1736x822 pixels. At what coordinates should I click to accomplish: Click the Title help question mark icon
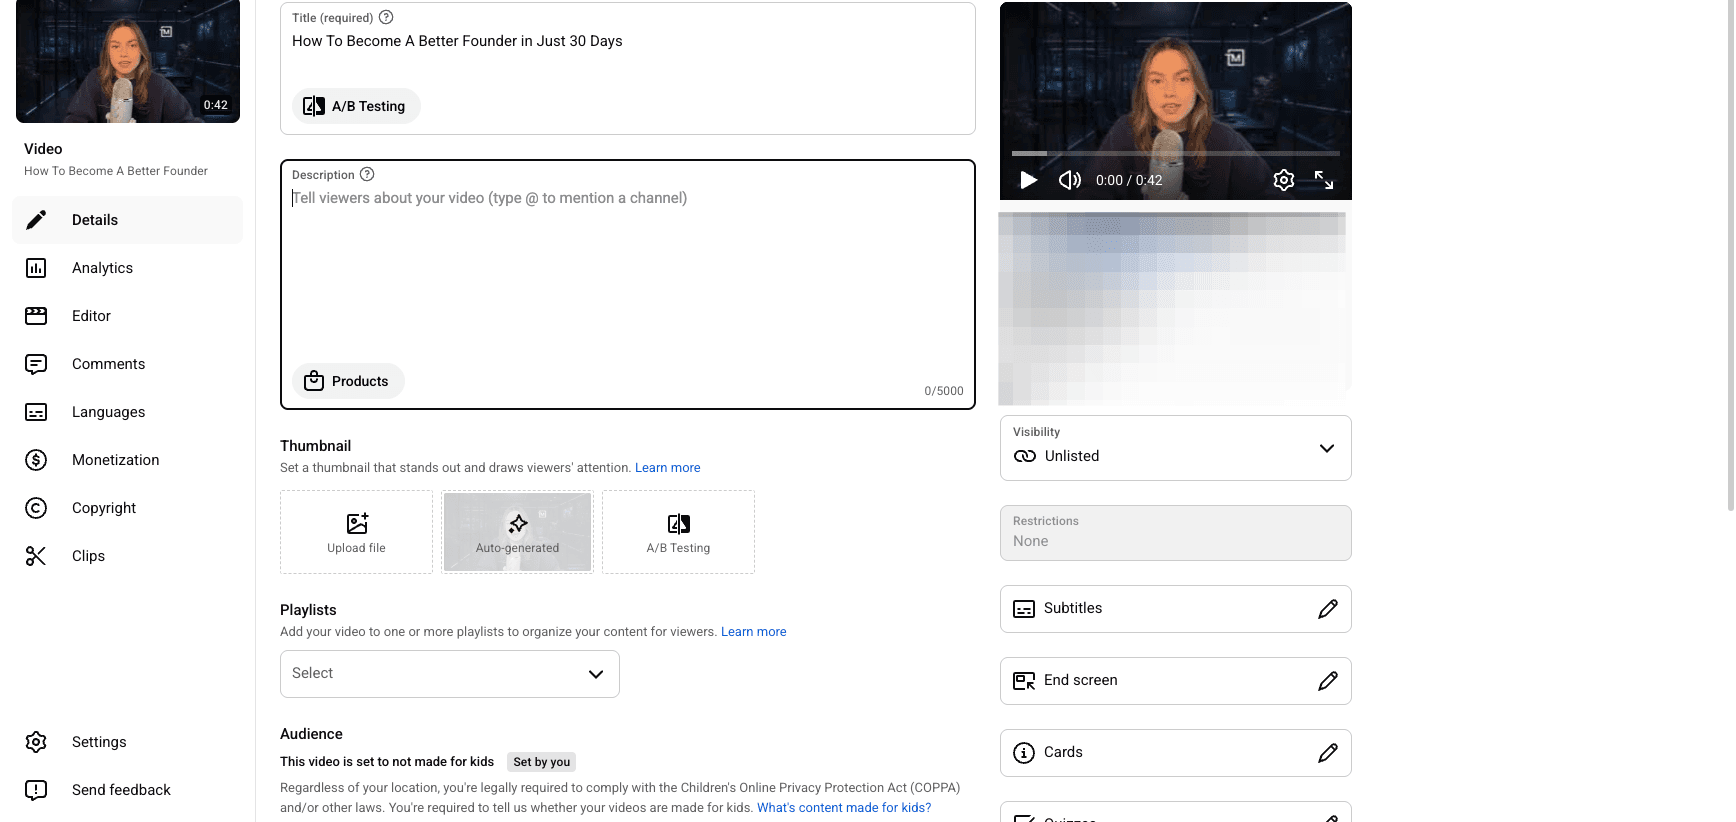click(386, 17)
